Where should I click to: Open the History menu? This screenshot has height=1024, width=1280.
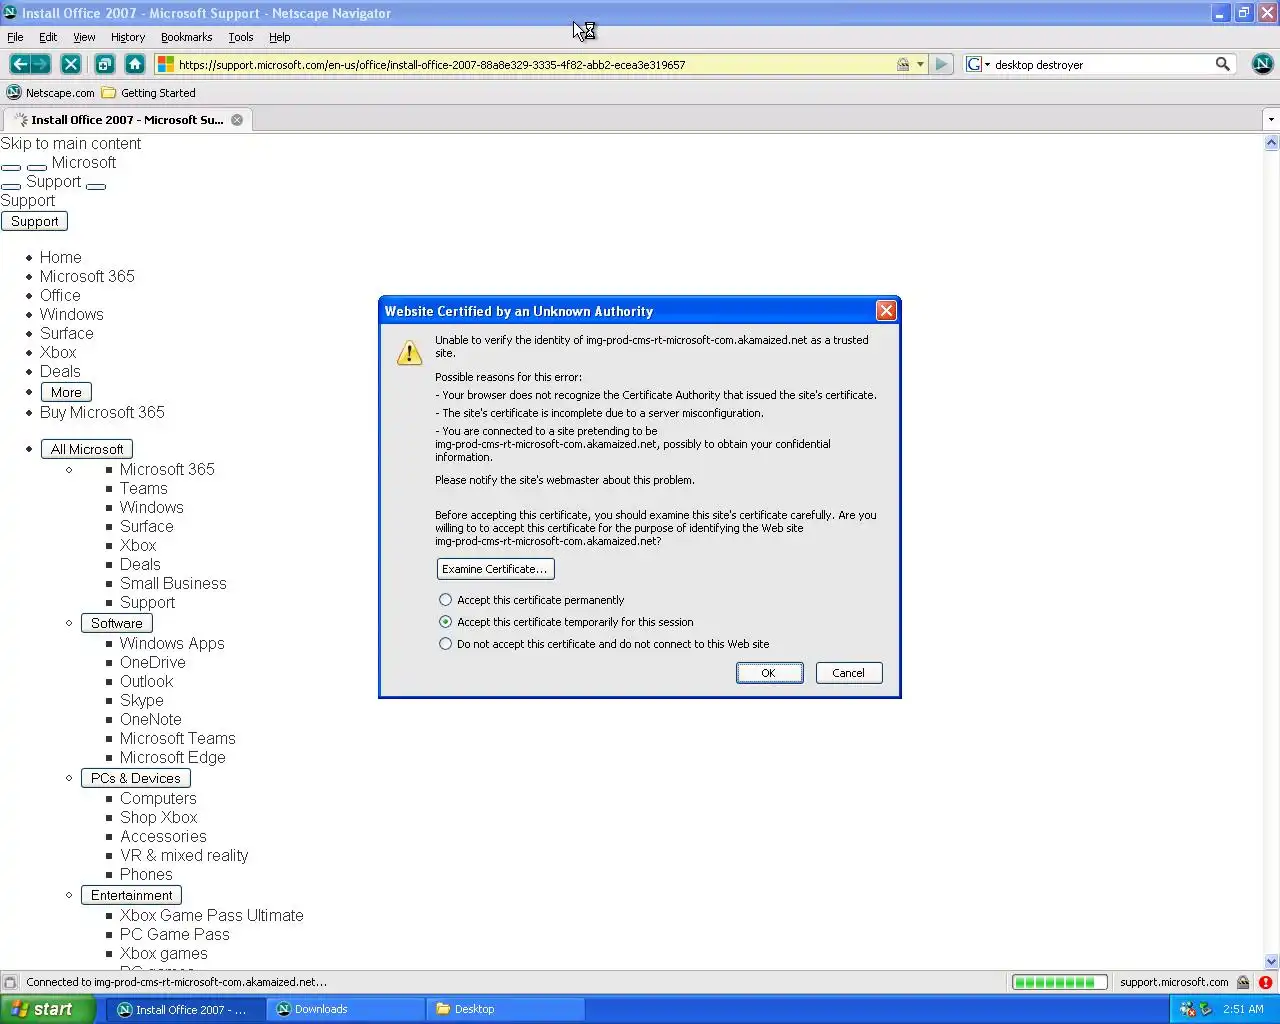[128, 37]
